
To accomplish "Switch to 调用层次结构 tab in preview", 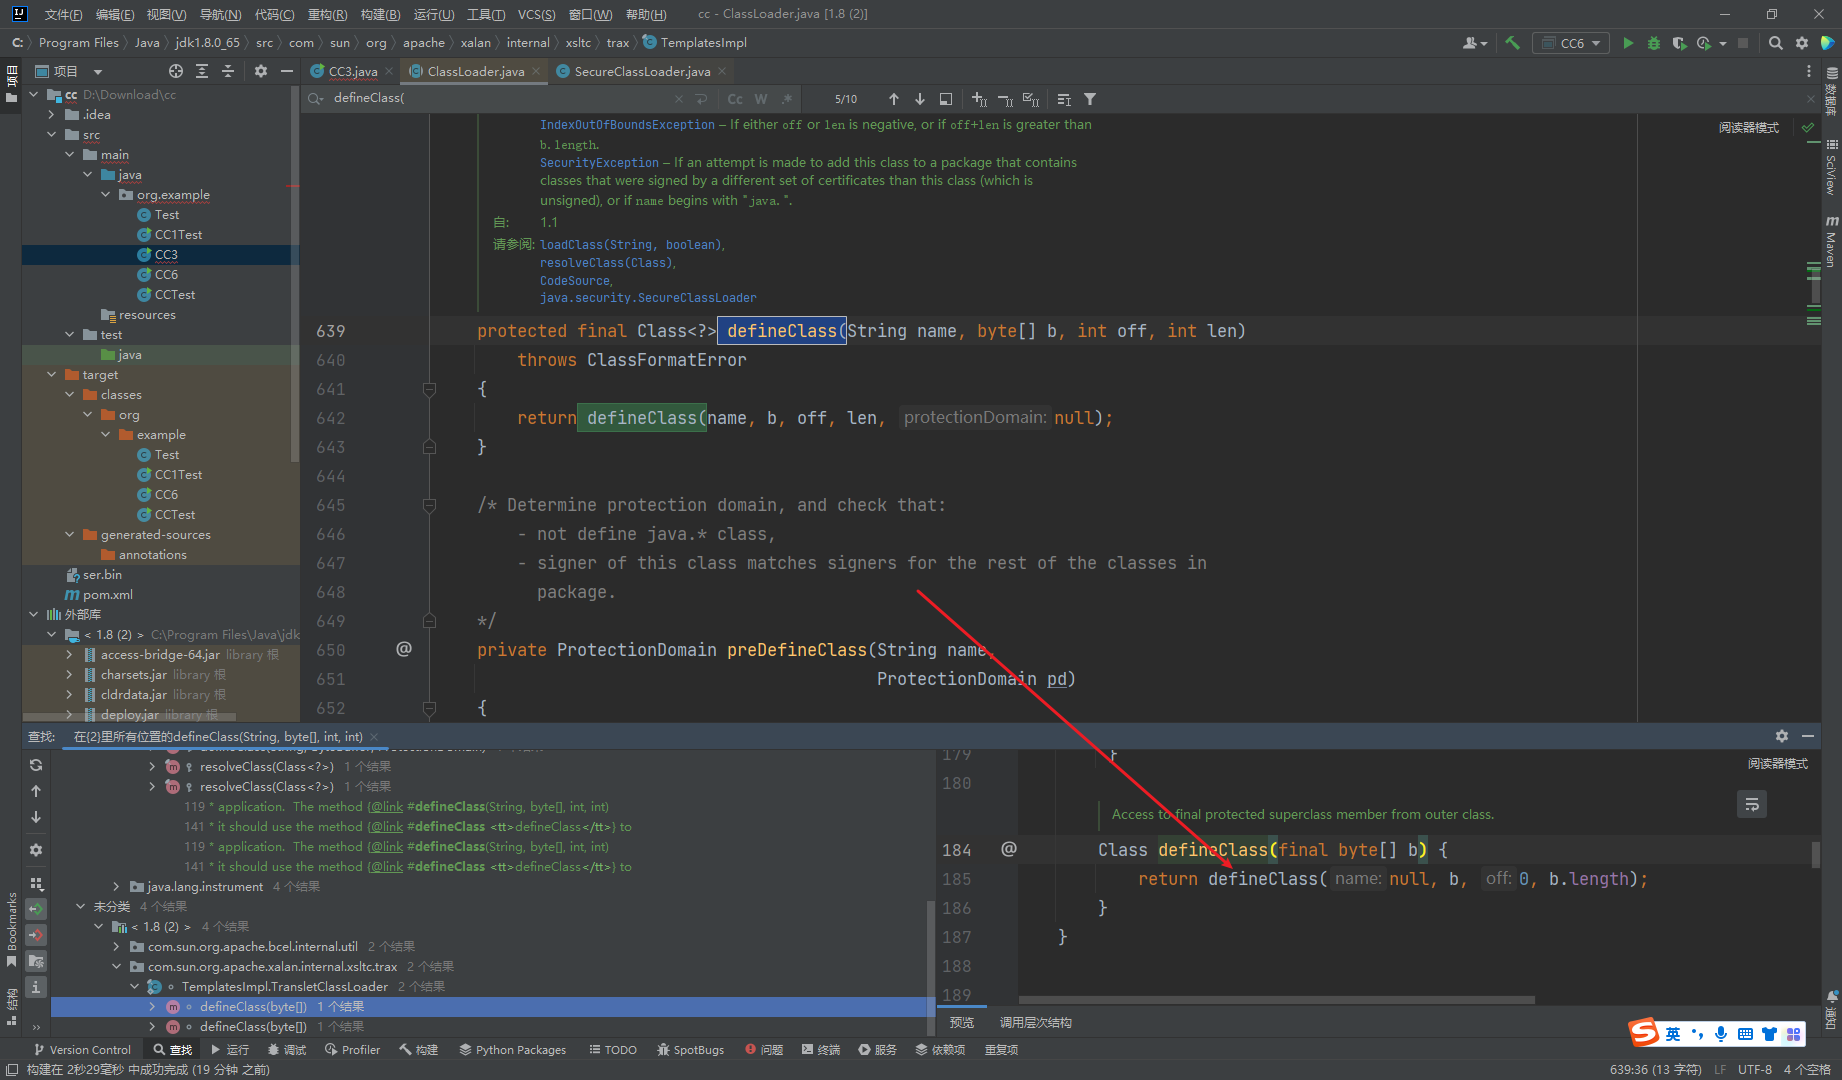I will tap(1035, 1022).
